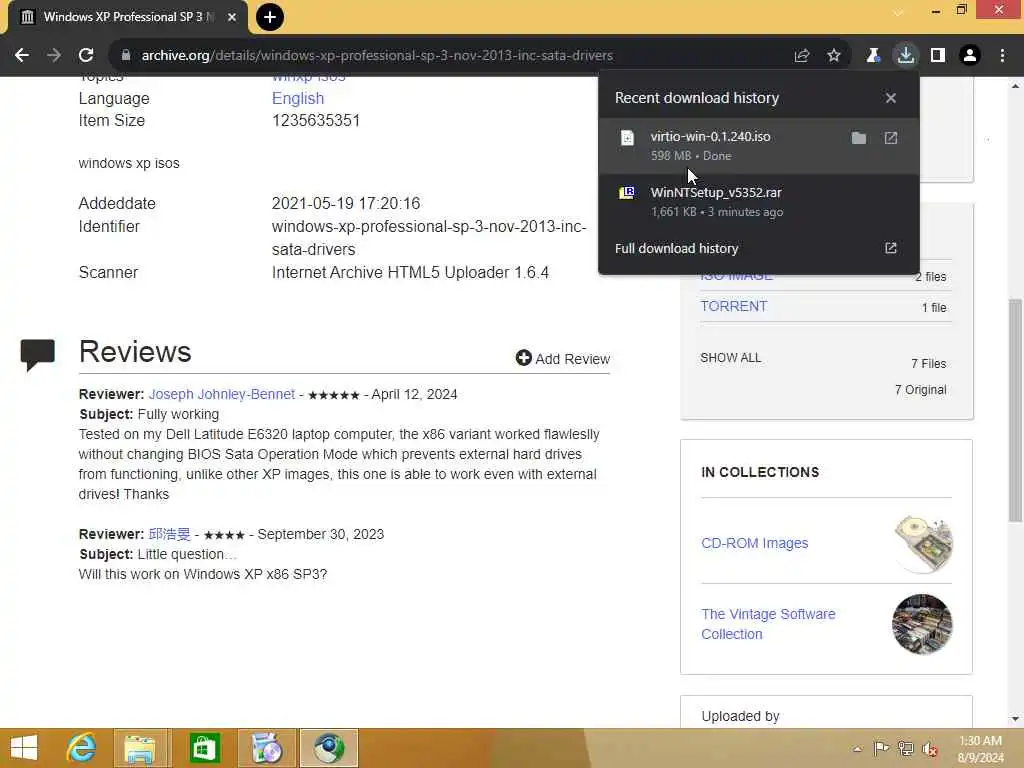The width and height of the screenshot is (1024, 768).
Task: Select the identifier text windows-xp-professional-sp-3-nov-2013-inc-
Action: pyautogui.click(x=429, y=227)
